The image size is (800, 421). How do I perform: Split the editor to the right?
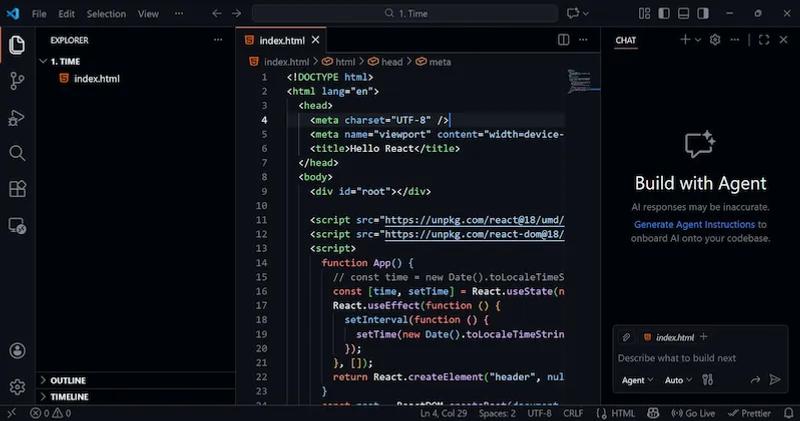[x=563, y=40]
